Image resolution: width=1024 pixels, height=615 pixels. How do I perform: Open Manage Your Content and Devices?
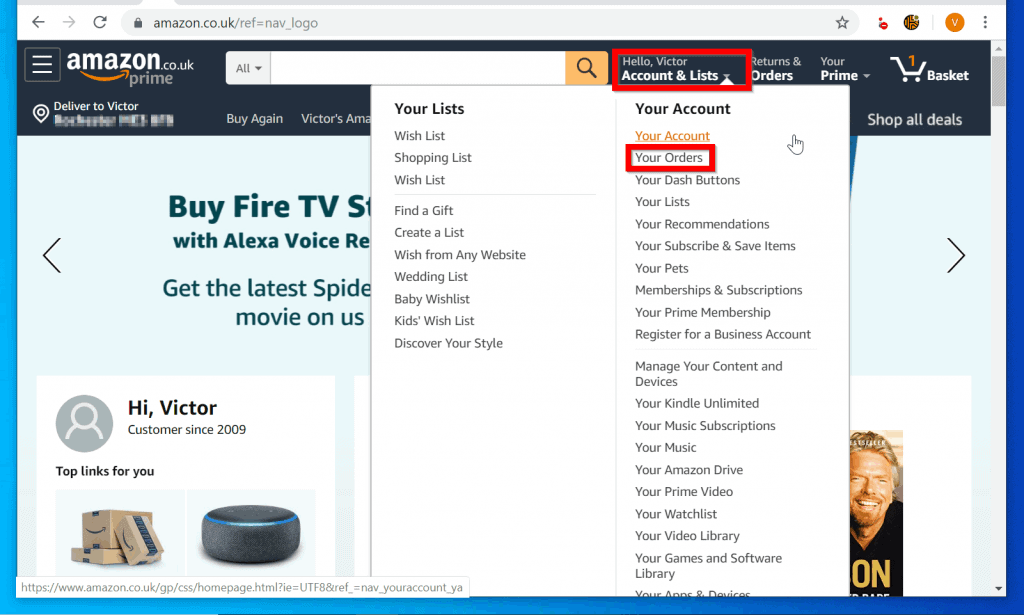click(x=709, y=373)
